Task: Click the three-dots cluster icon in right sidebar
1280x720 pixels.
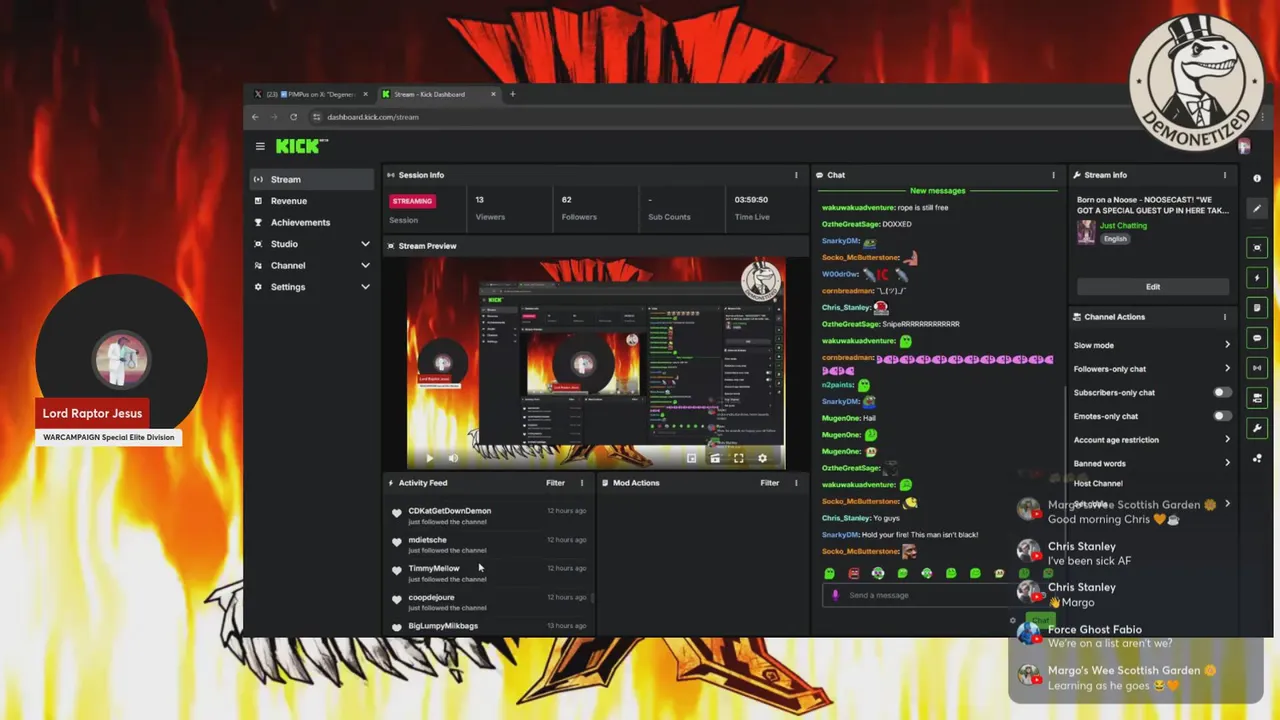Action: coord(1257,458)
